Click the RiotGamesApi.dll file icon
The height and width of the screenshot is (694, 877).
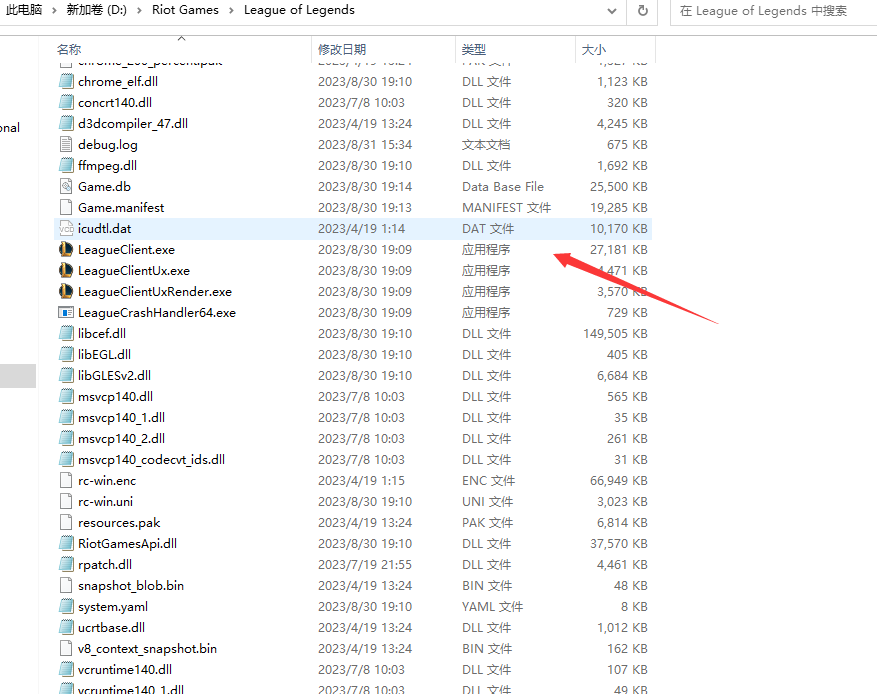click(66, 544)
